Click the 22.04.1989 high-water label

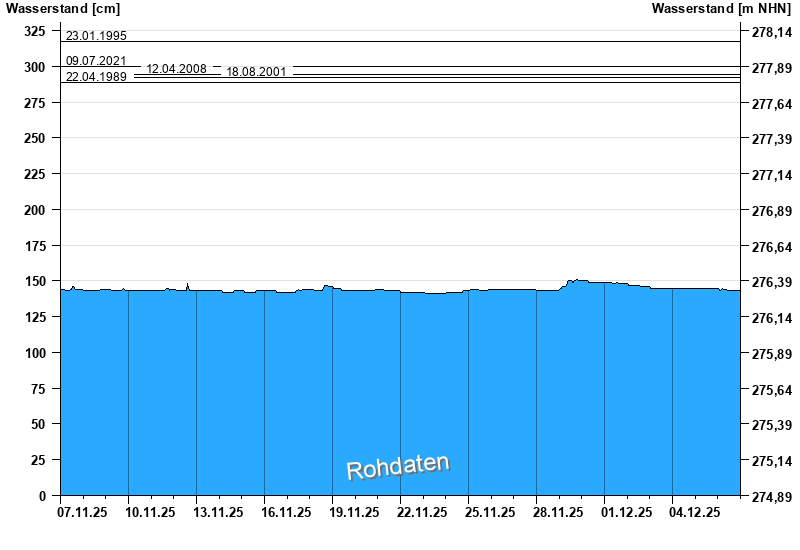click(96, 77)
